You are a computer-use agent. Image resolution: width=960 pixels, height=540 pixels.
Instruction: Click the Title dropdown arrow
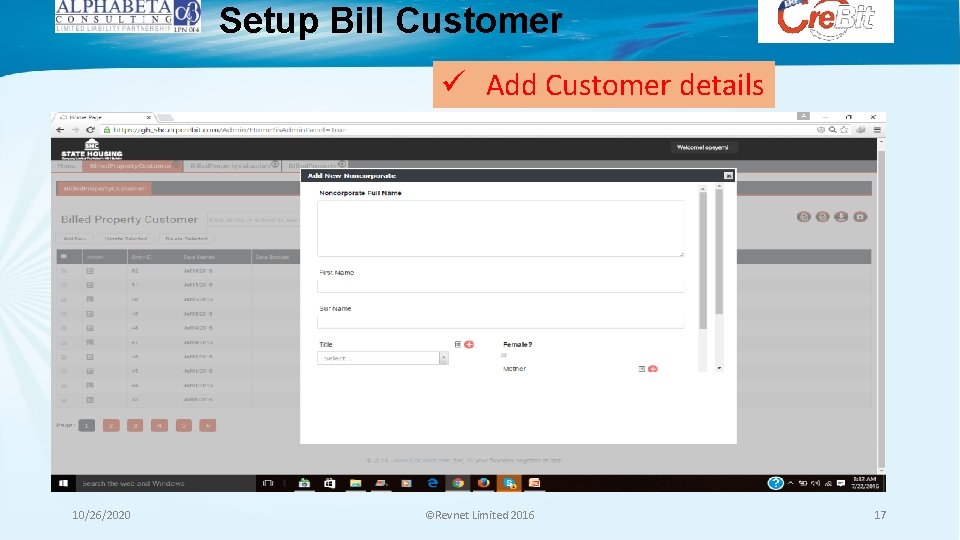tap(443, 358)
